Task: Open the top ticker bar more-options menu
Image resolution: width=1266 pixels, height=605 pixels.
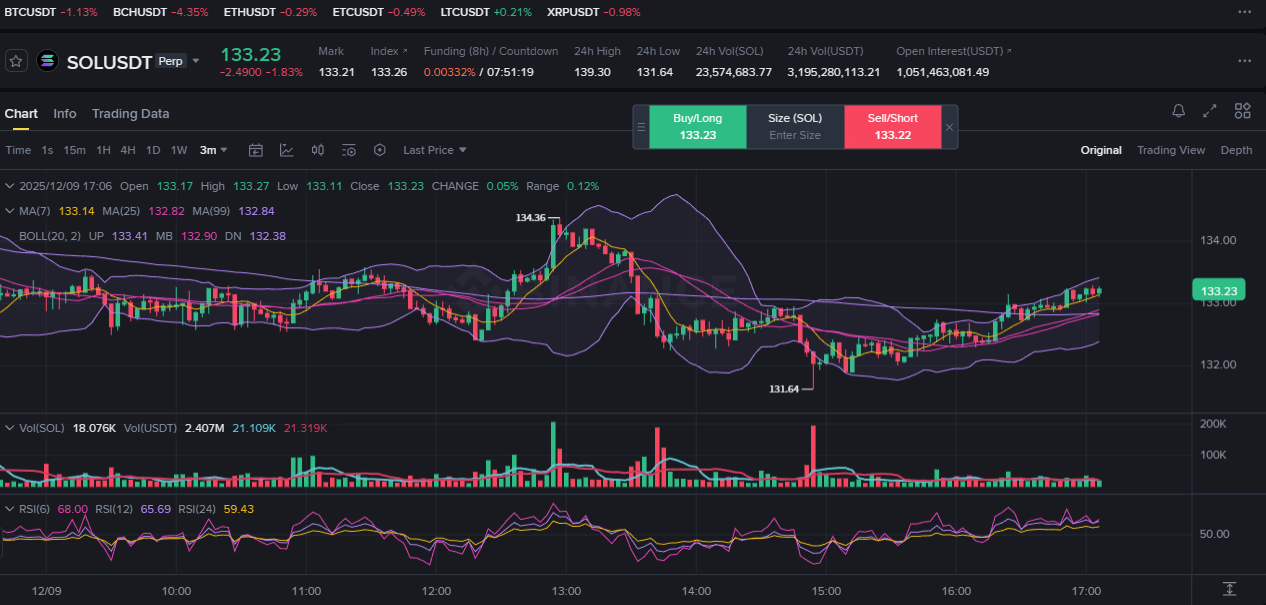Action: (x=1244, y=12)
